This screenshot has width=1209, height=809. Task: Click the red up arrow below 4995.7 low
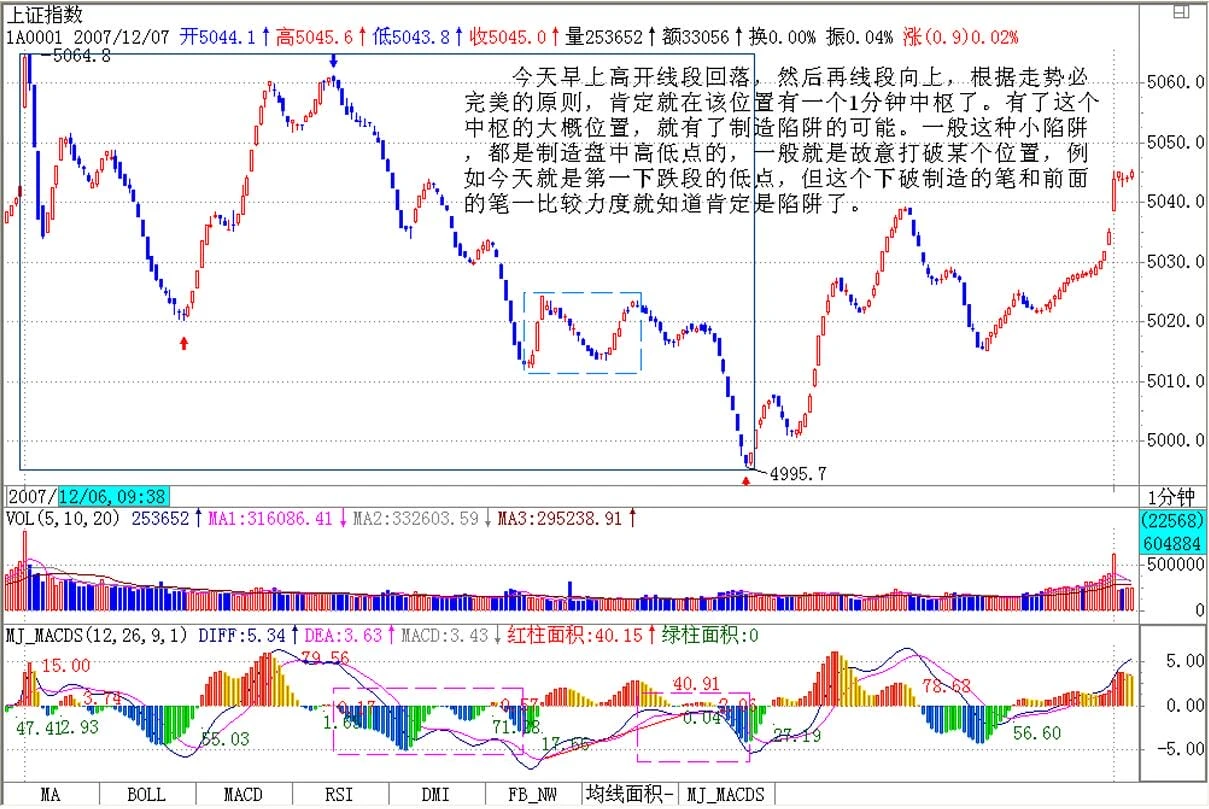[745, 481]
